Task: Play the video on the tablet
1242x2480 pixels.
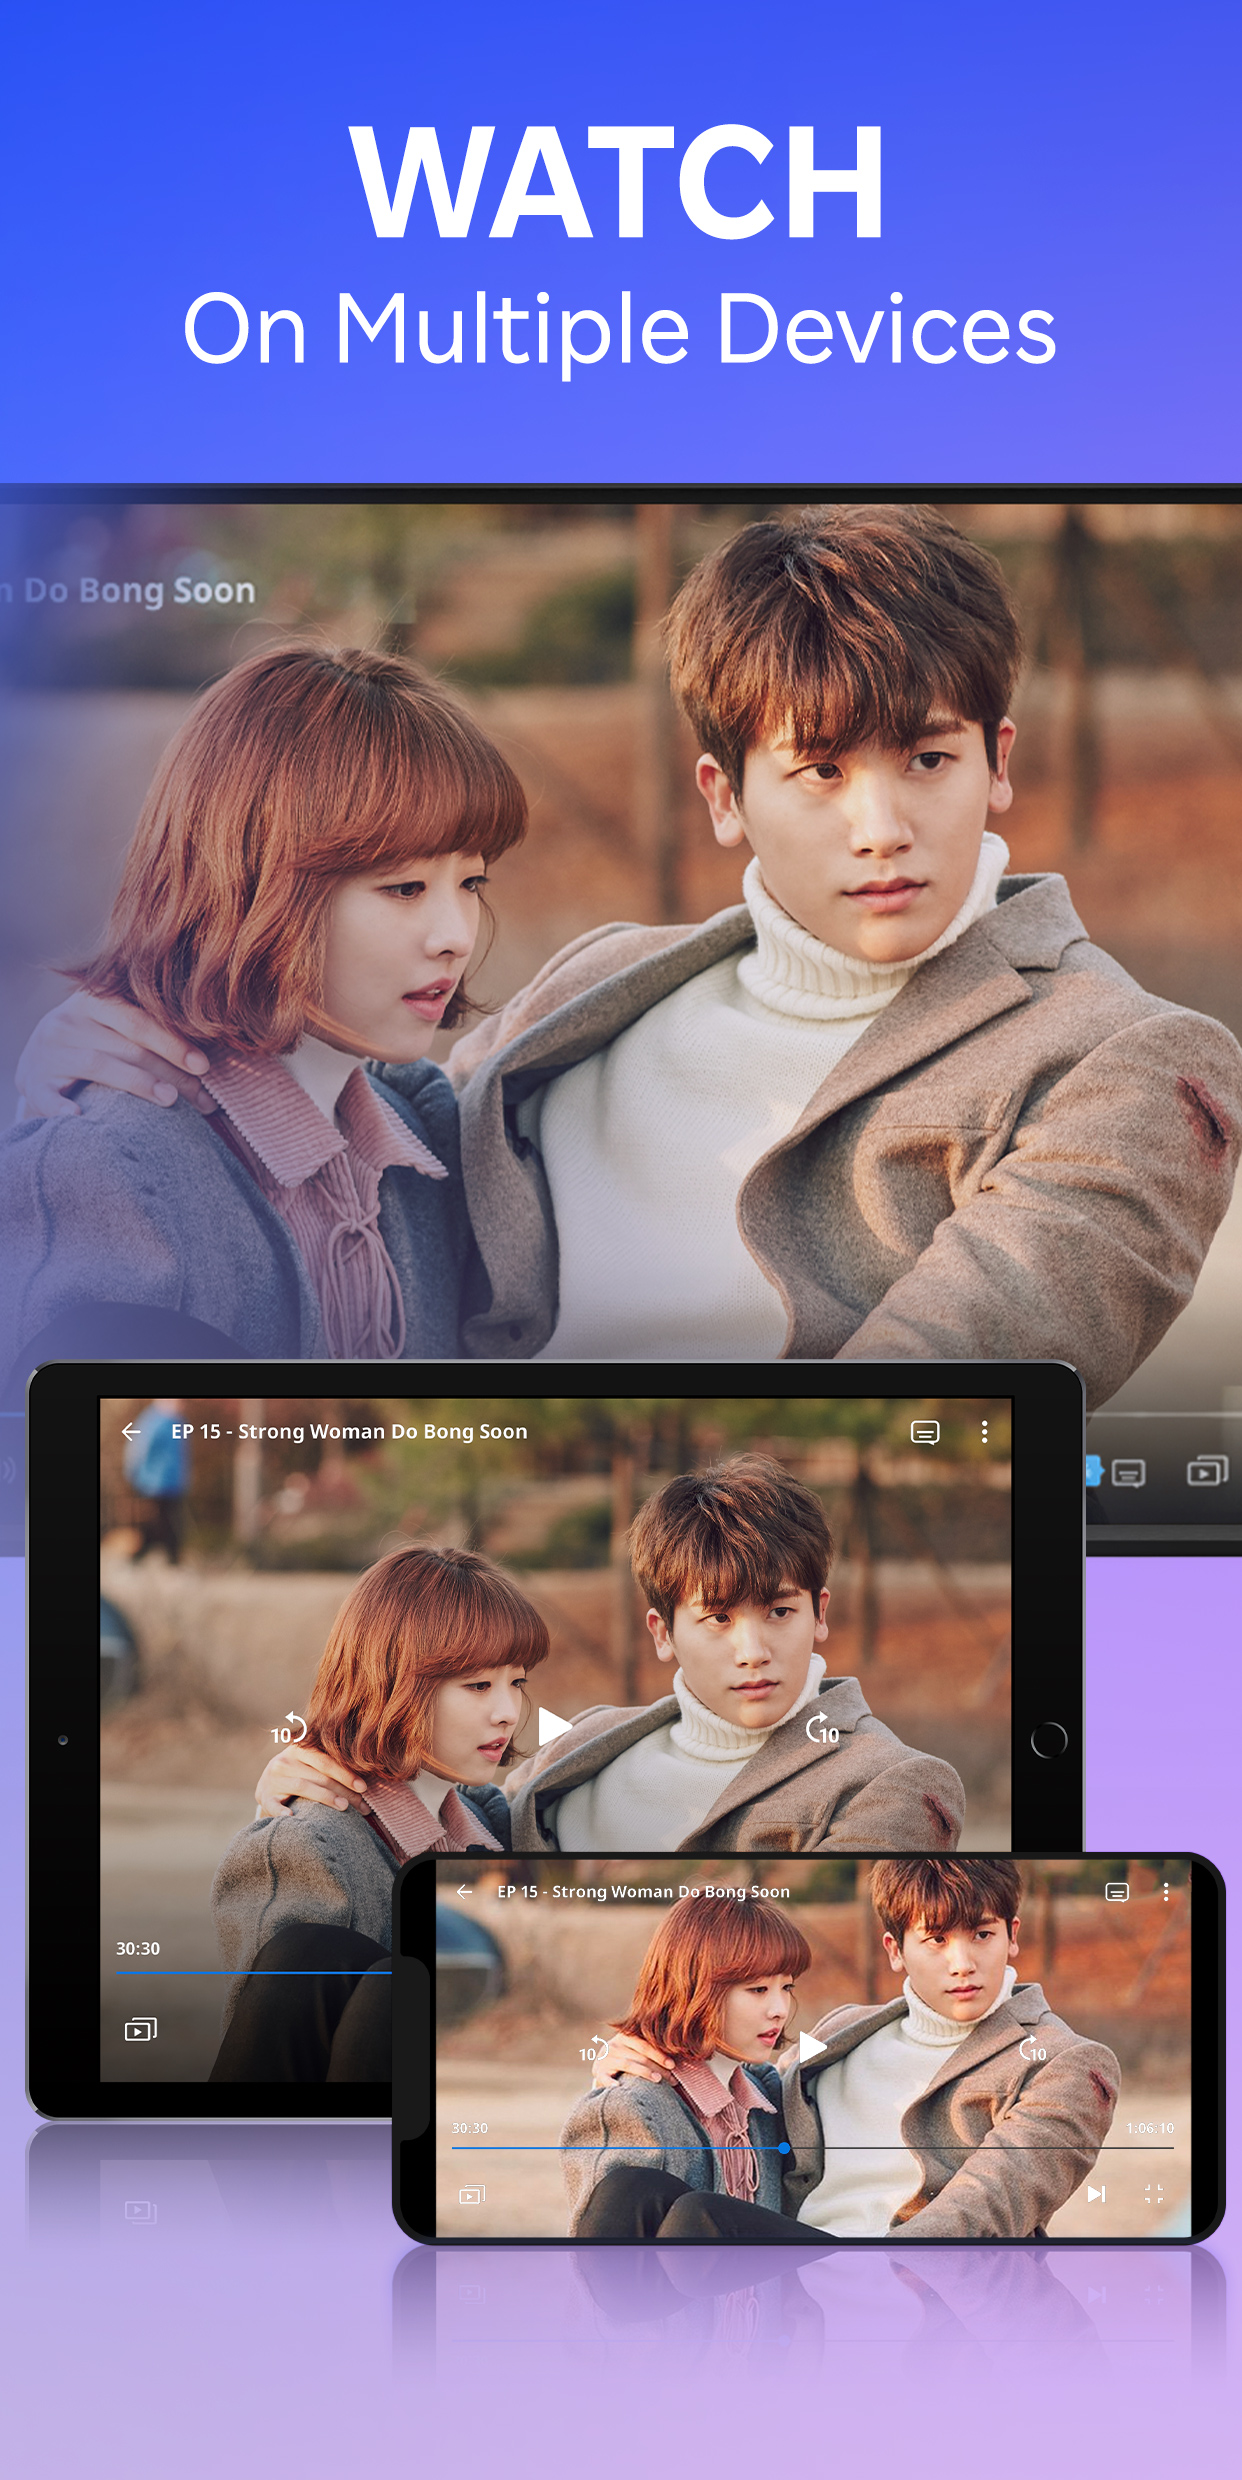Action: pos(554,1727)
